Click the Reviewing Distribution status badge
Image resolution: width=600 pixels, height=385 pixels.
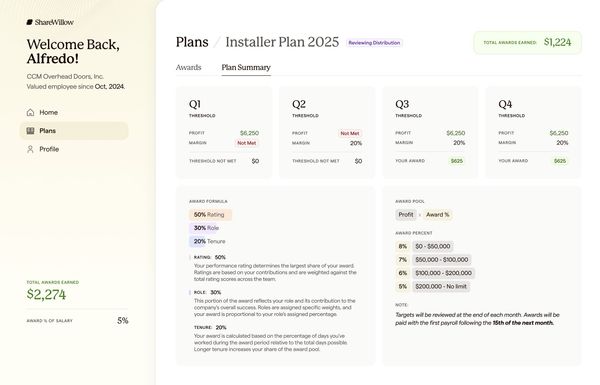(x=374, y=43)
